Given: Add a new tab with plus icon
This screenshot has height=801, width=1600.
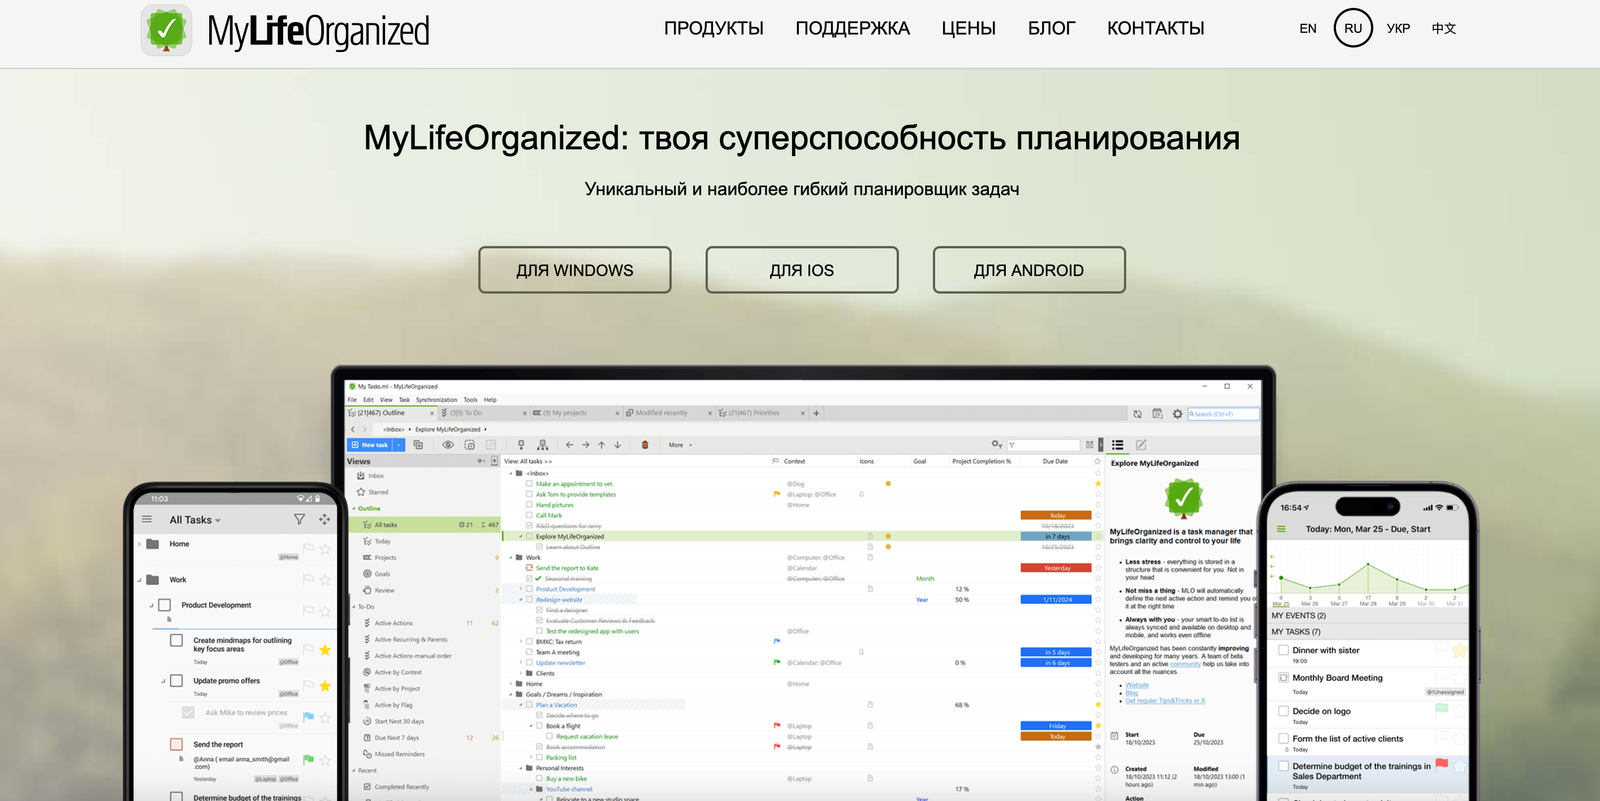Looking at the screenshot, I should [x=816, y=413].
